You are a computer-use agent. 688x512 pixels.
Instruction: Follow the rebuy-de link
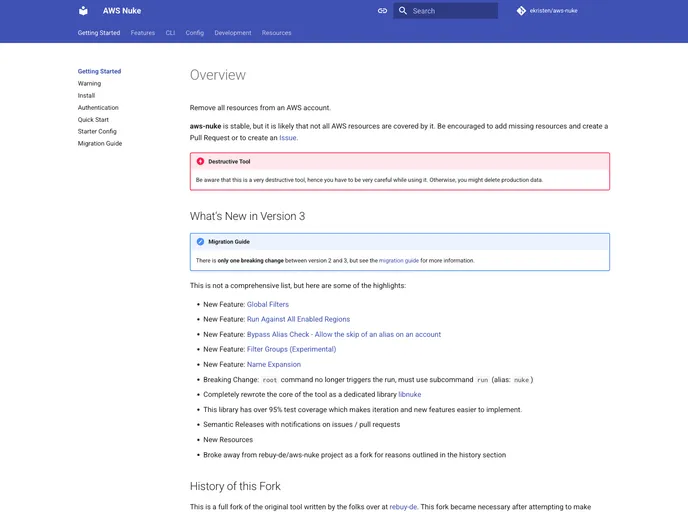(403, 507)
